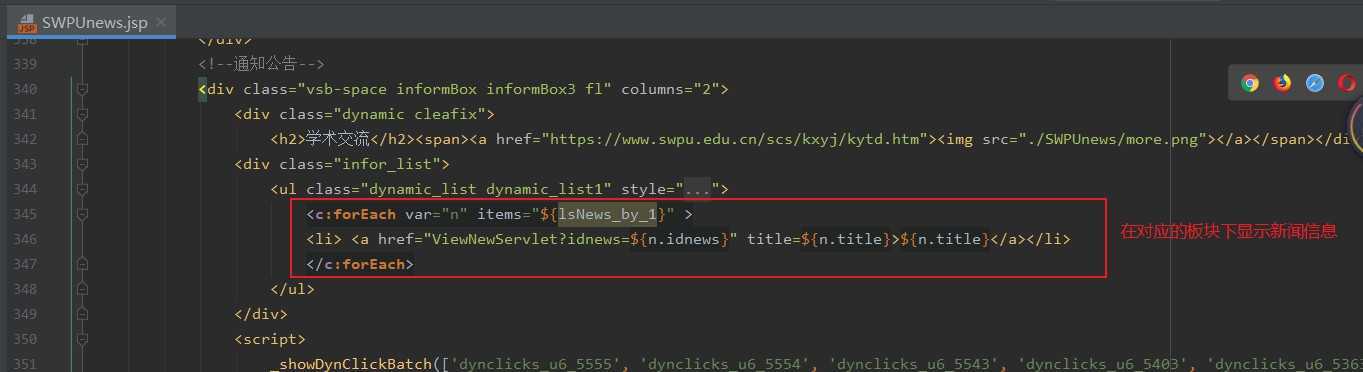The image size is (1363, 372).
Task: Collapse the script block at line 350
Action: [x=82, y=339]
